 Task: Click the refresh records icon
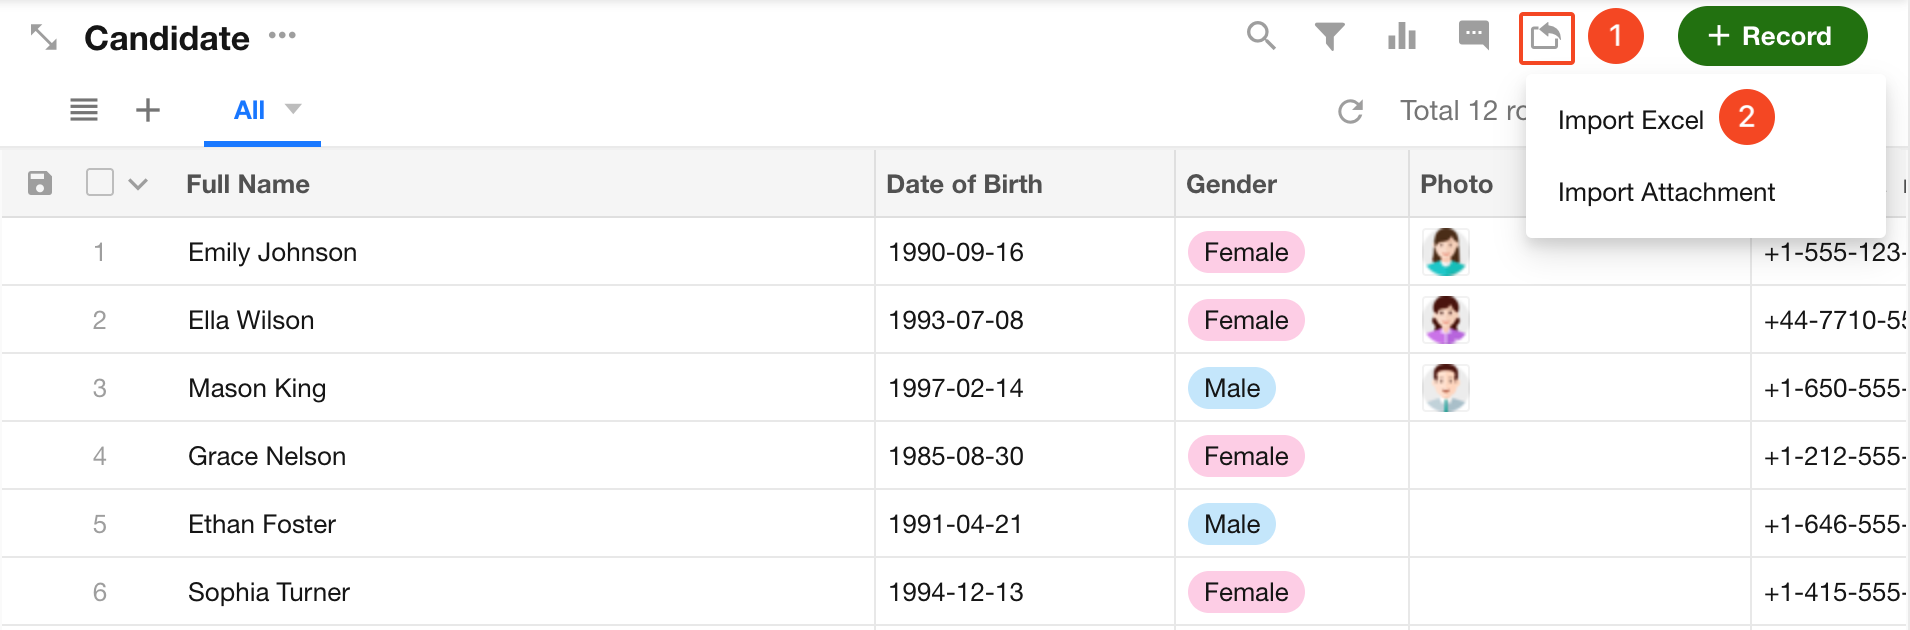click(1351, 111)
